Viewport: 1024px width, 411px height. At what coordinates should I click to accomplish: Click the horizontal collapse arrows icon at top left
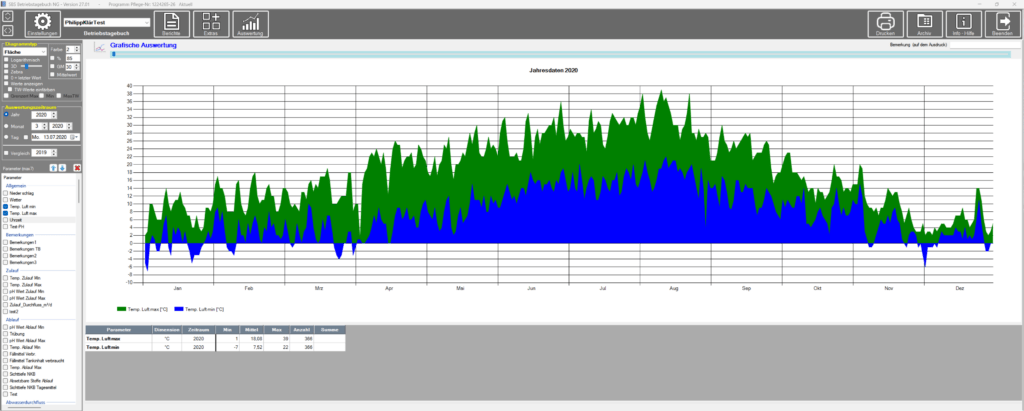click(x=7, y=30)
